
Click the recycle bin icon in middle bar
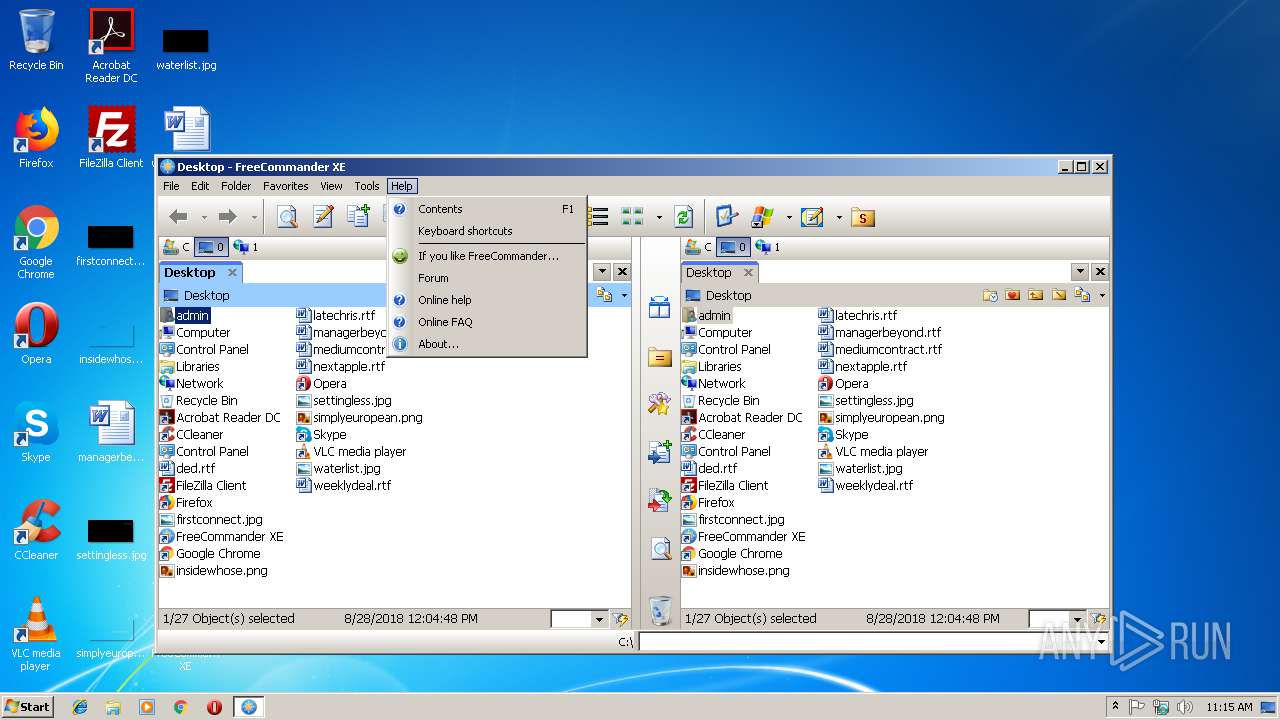pos(660,609)
